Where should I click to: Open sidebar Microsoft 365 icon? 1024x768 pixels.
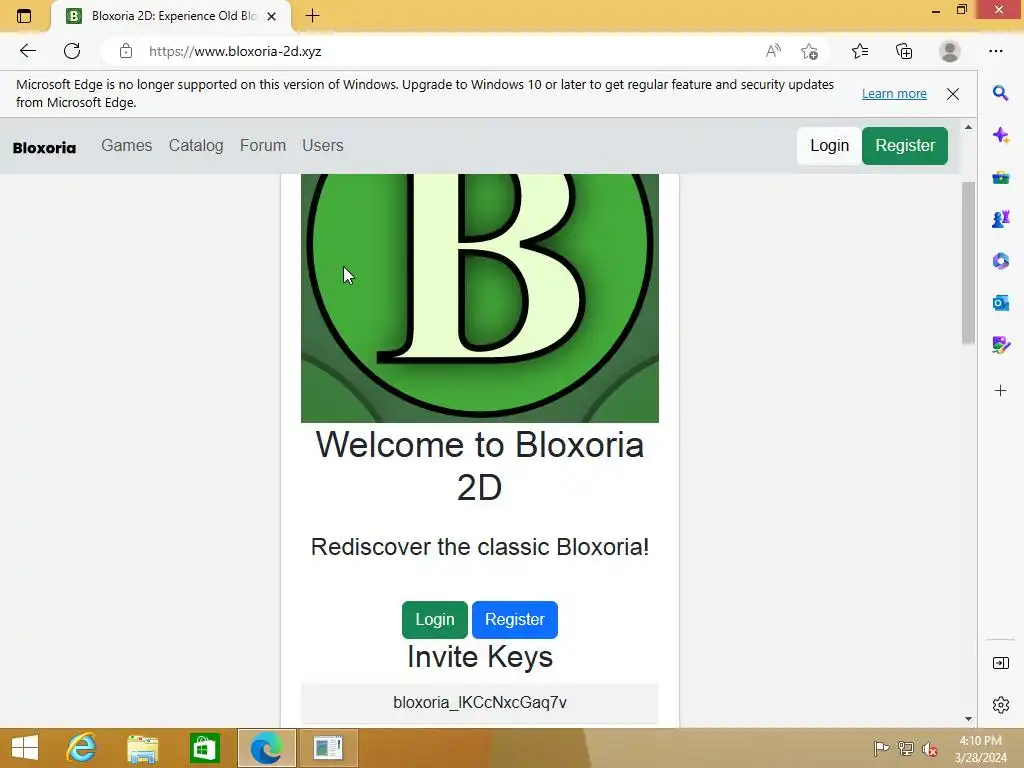[x=1000, y=261]
